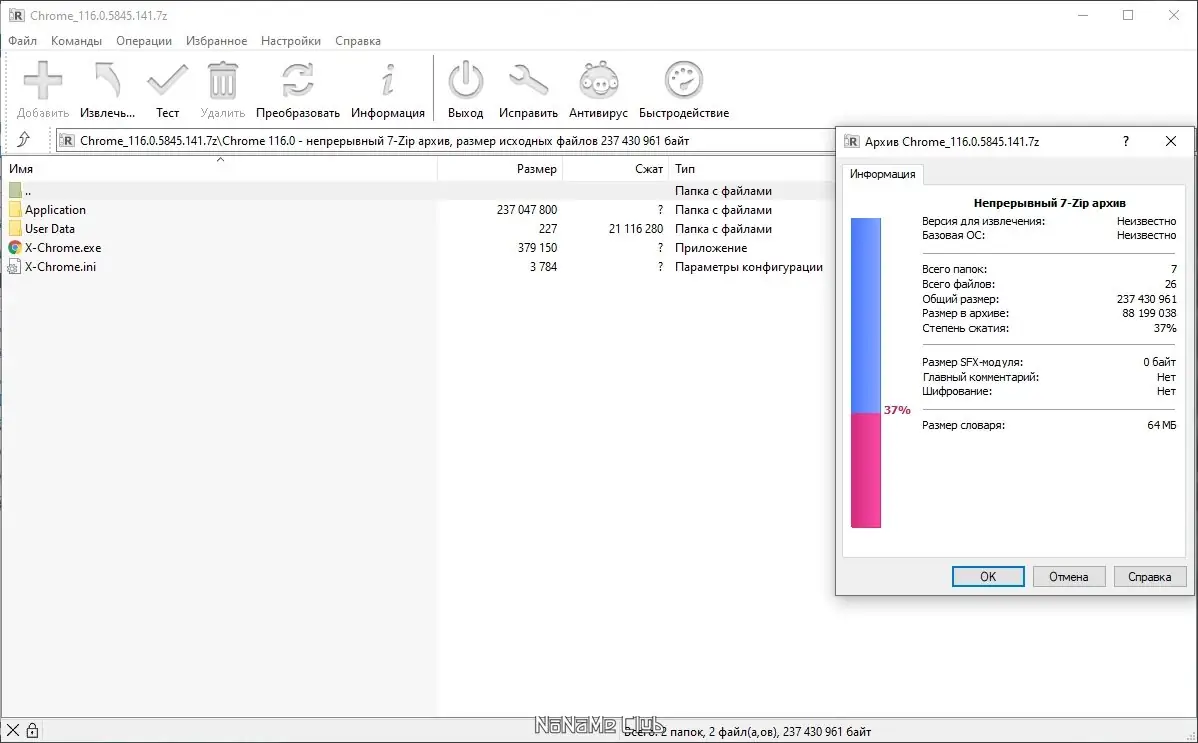Sort by the Тип column header

pos(752,169)
